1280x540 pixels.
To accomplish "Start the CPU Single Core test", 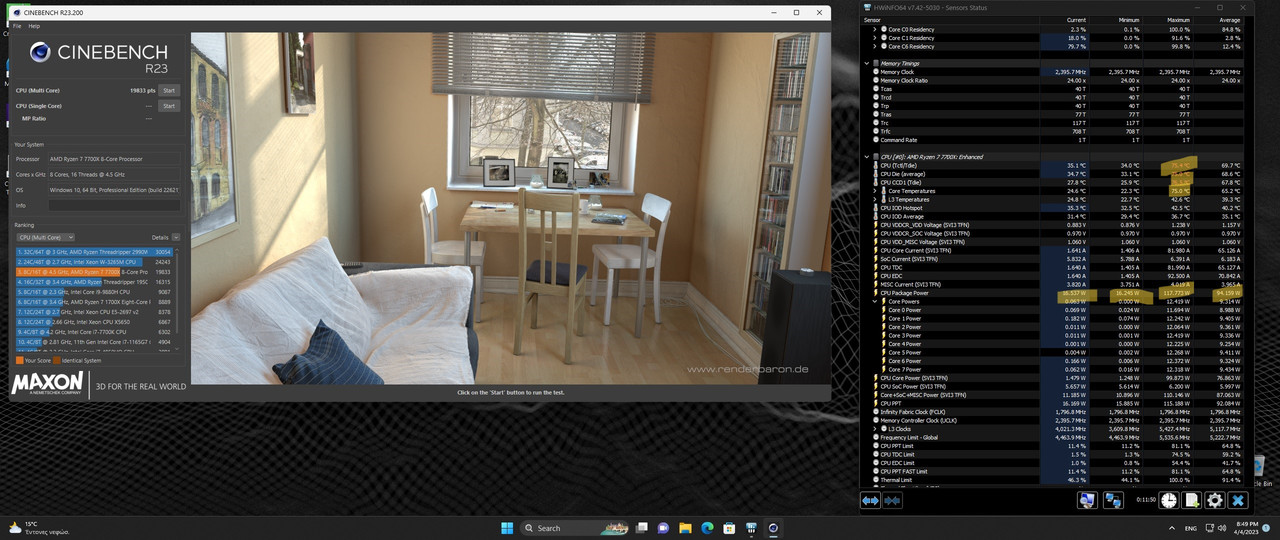I will tap(169, 105).
